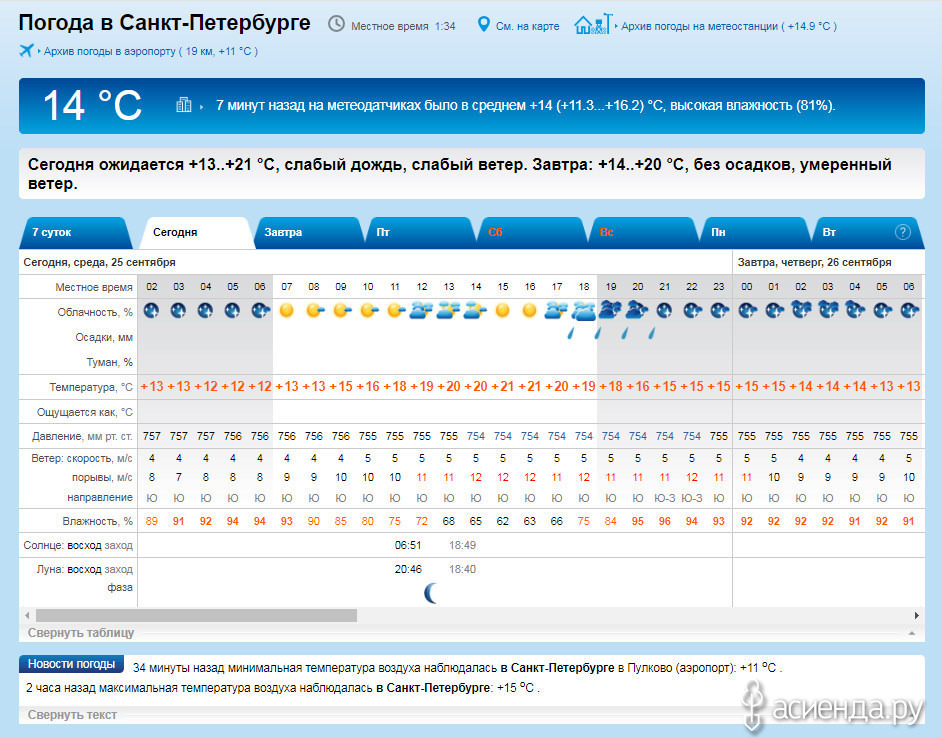Screen dimensions: 942x737
Task: Click moonset time 18:40
Action: click(x=462, y=569)
